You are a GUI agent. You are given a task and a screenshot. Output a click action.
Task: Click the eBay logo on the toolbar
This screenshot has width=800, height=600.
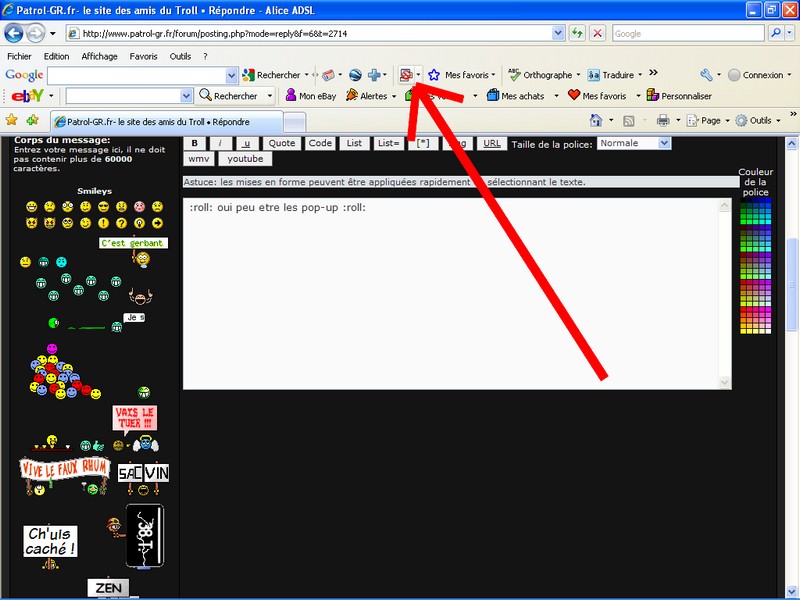(x=28, y=95)
